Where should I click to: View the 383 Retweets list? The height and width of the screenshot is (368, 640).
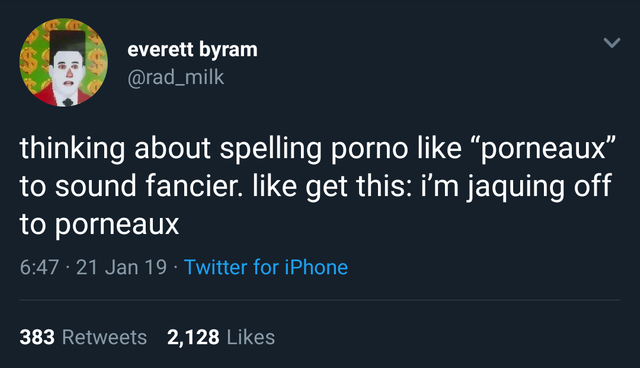83,337
